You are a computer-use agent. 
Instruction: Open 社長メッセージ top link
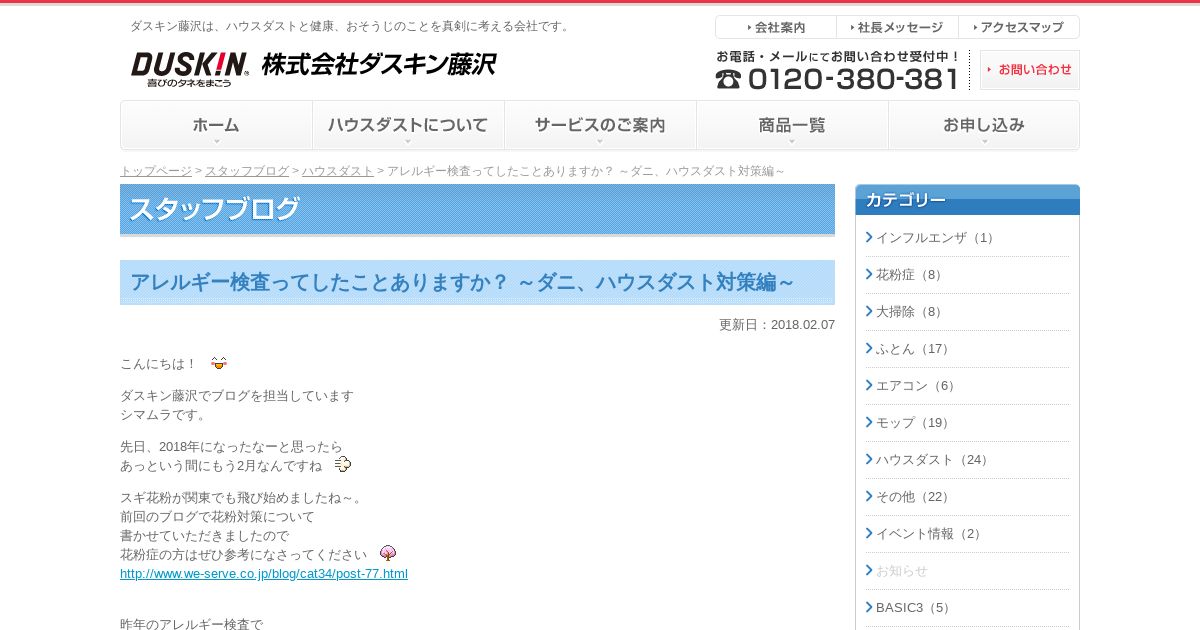898,27
